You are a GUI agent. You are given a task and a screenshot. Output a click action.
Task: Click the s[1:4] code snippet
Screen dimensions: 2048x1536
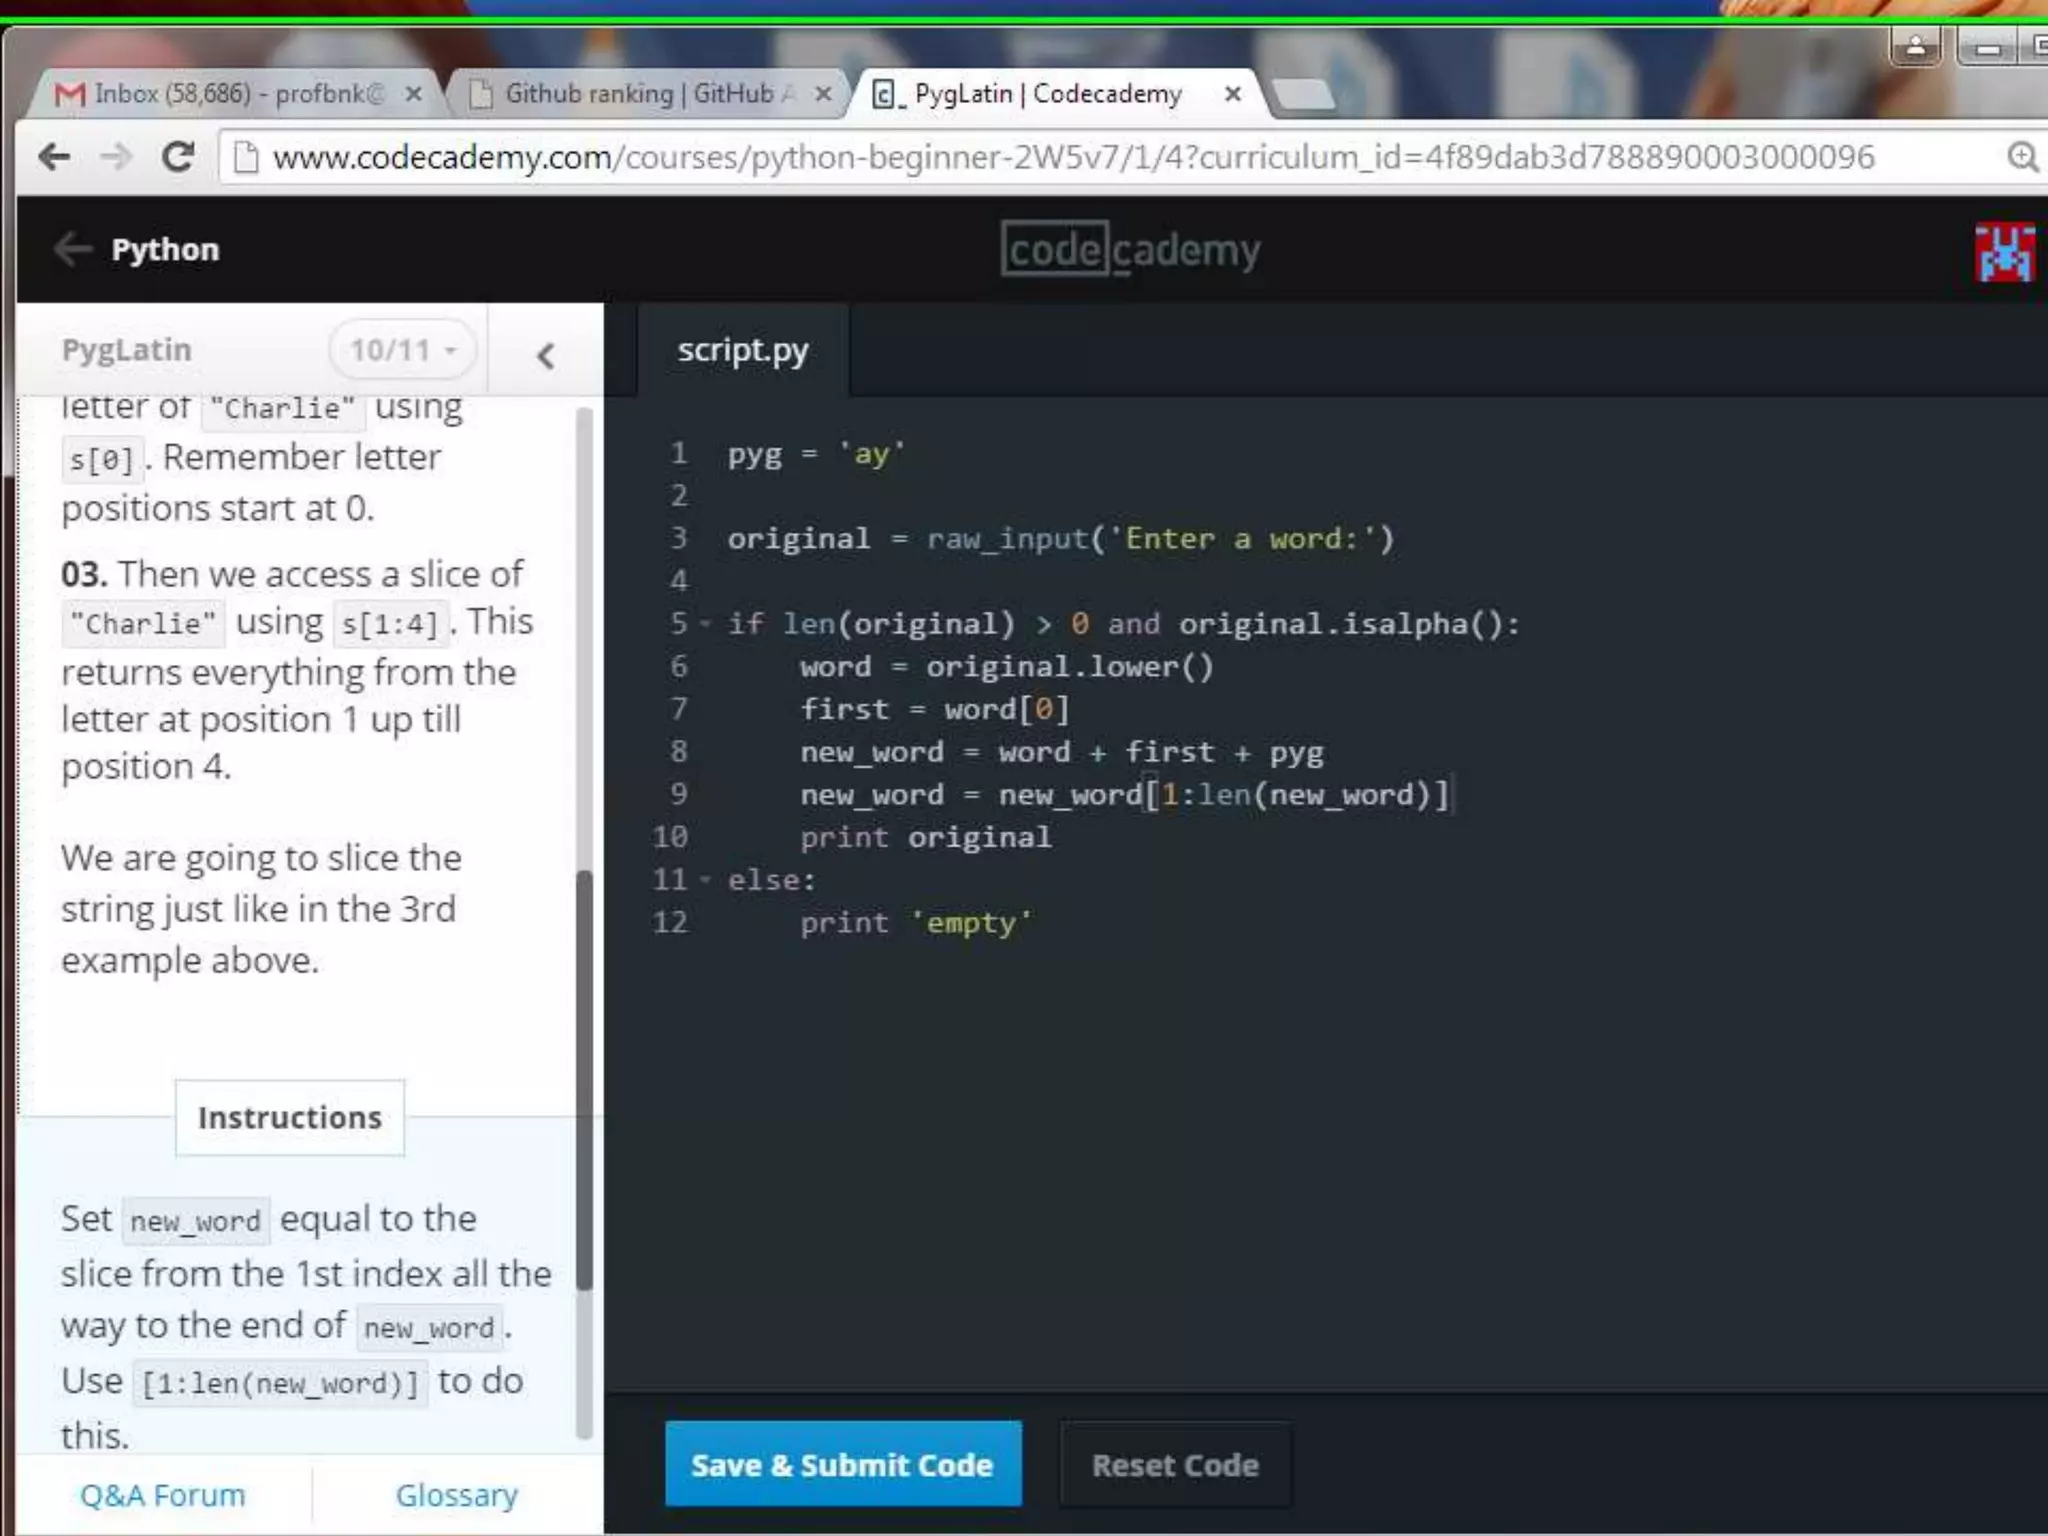pyautogui.click(x=390, y=624)
